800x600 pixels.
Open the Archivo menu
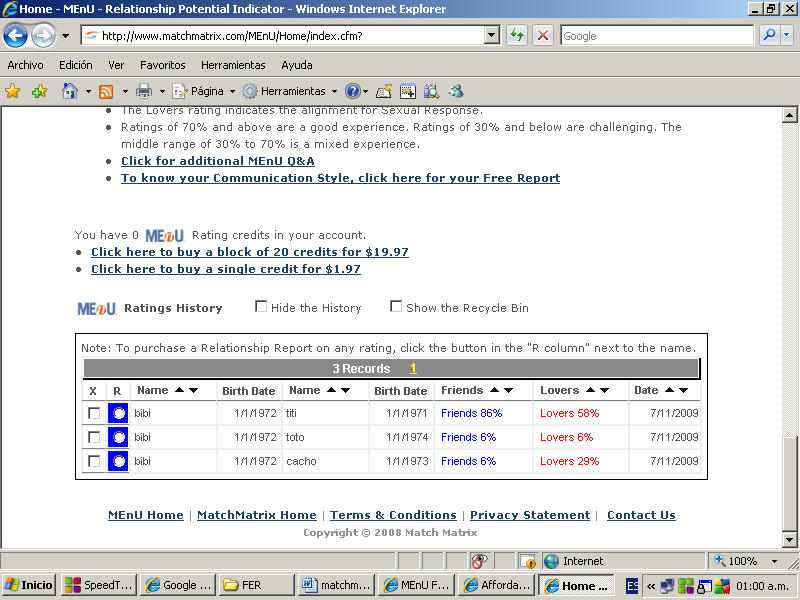(x=25, y=65)
